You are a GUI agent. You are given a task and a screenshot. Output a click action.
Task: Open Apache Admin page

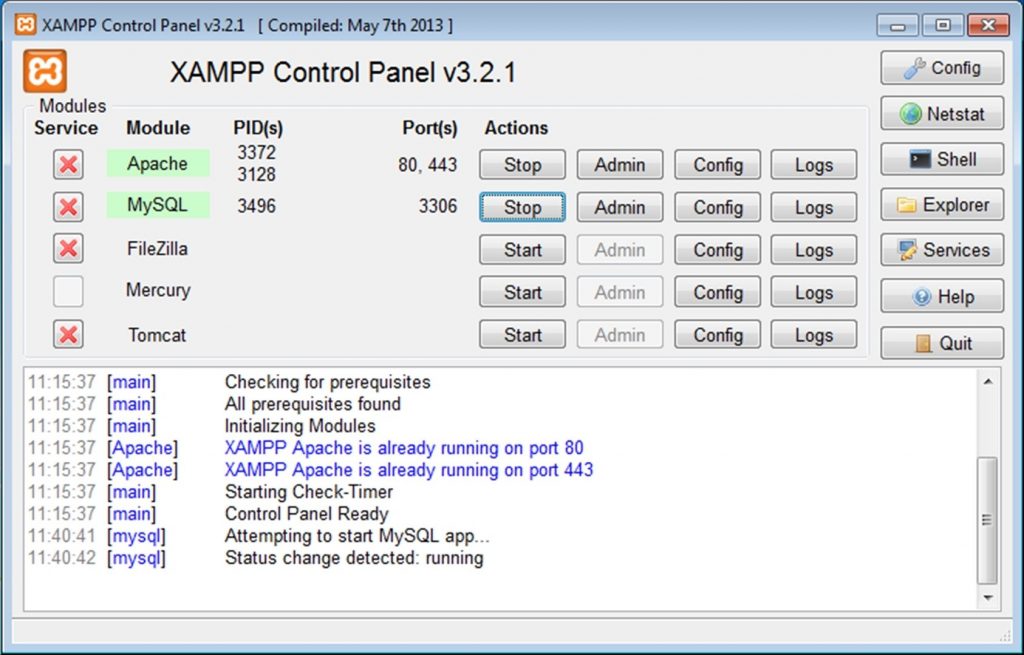(x=620, y=165)
